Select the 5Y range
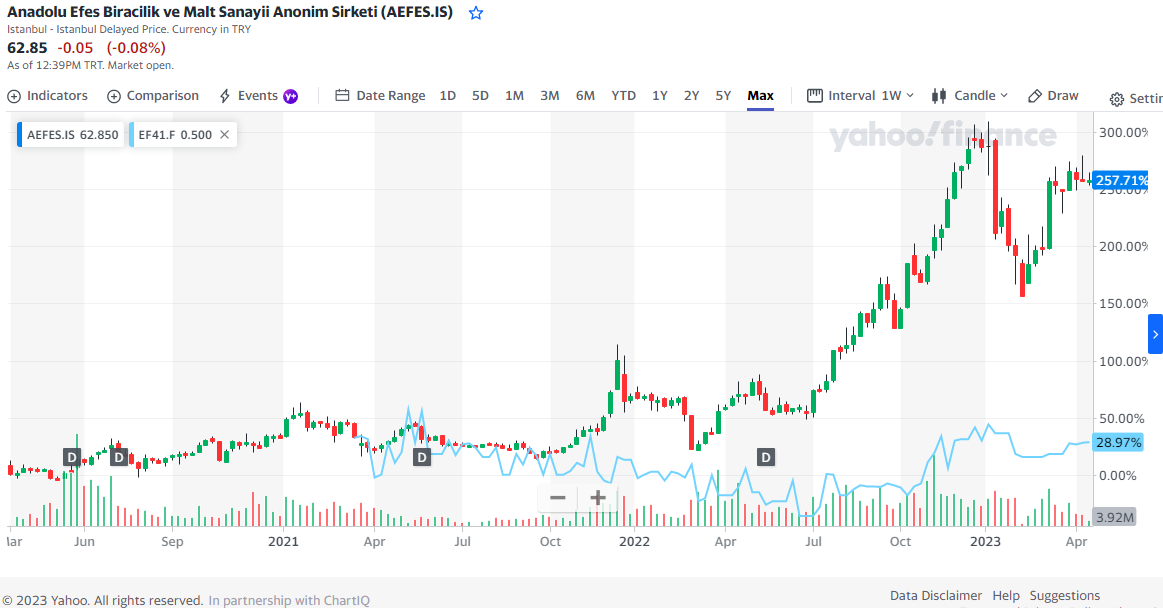This screenshot has height=608, width=1163. (723, 96)
